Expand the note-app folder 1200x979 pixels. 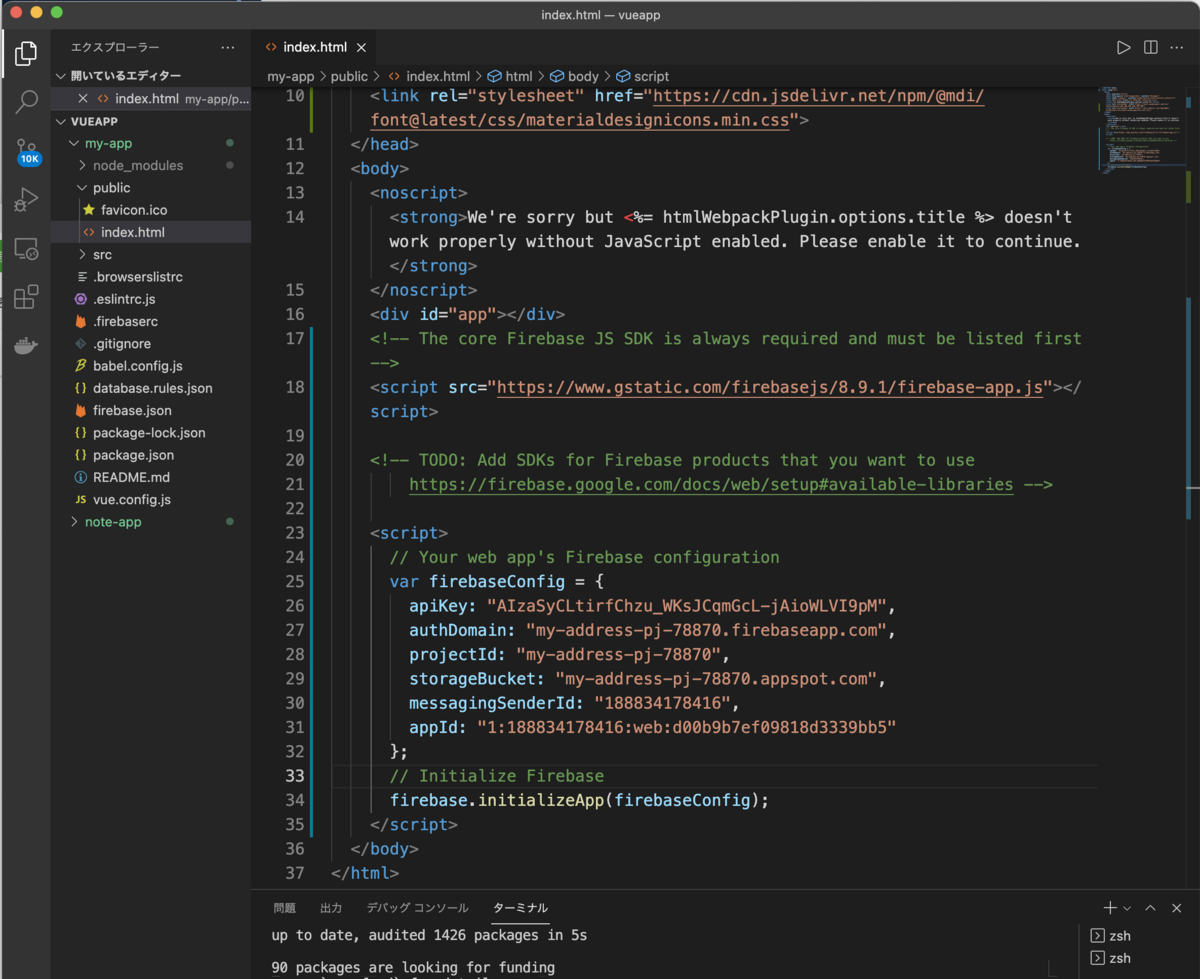[112, 522]
